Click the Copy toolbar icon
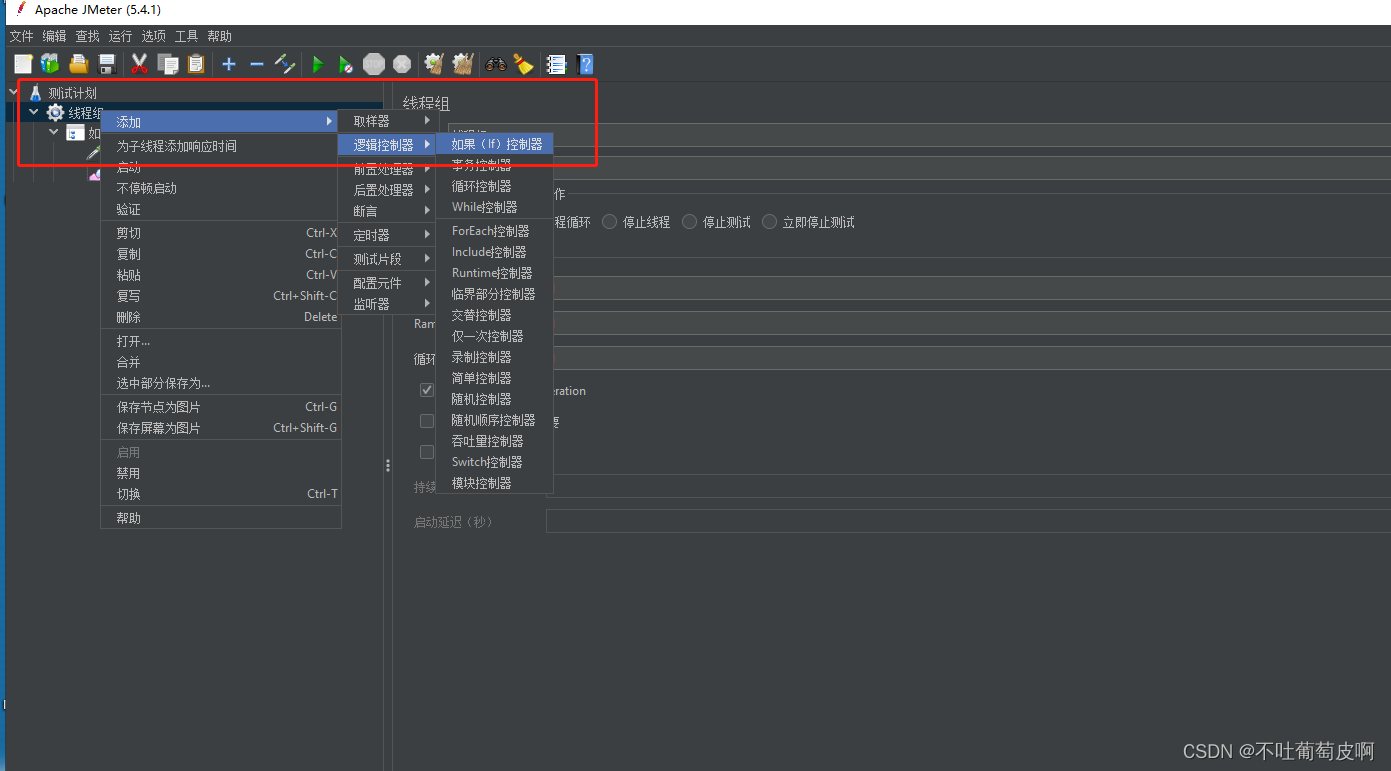1391x771 pixels. coord(168,64)
